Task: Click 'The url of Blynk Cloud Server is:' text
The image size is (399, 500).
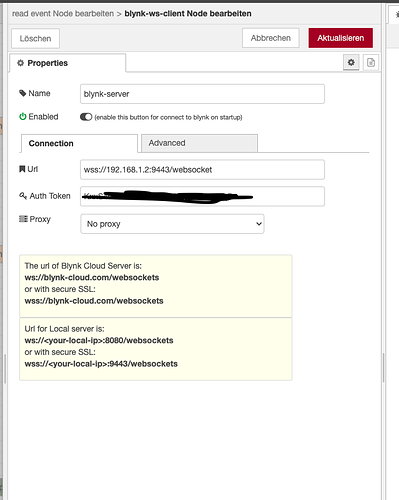Action: tap(83, 266)
